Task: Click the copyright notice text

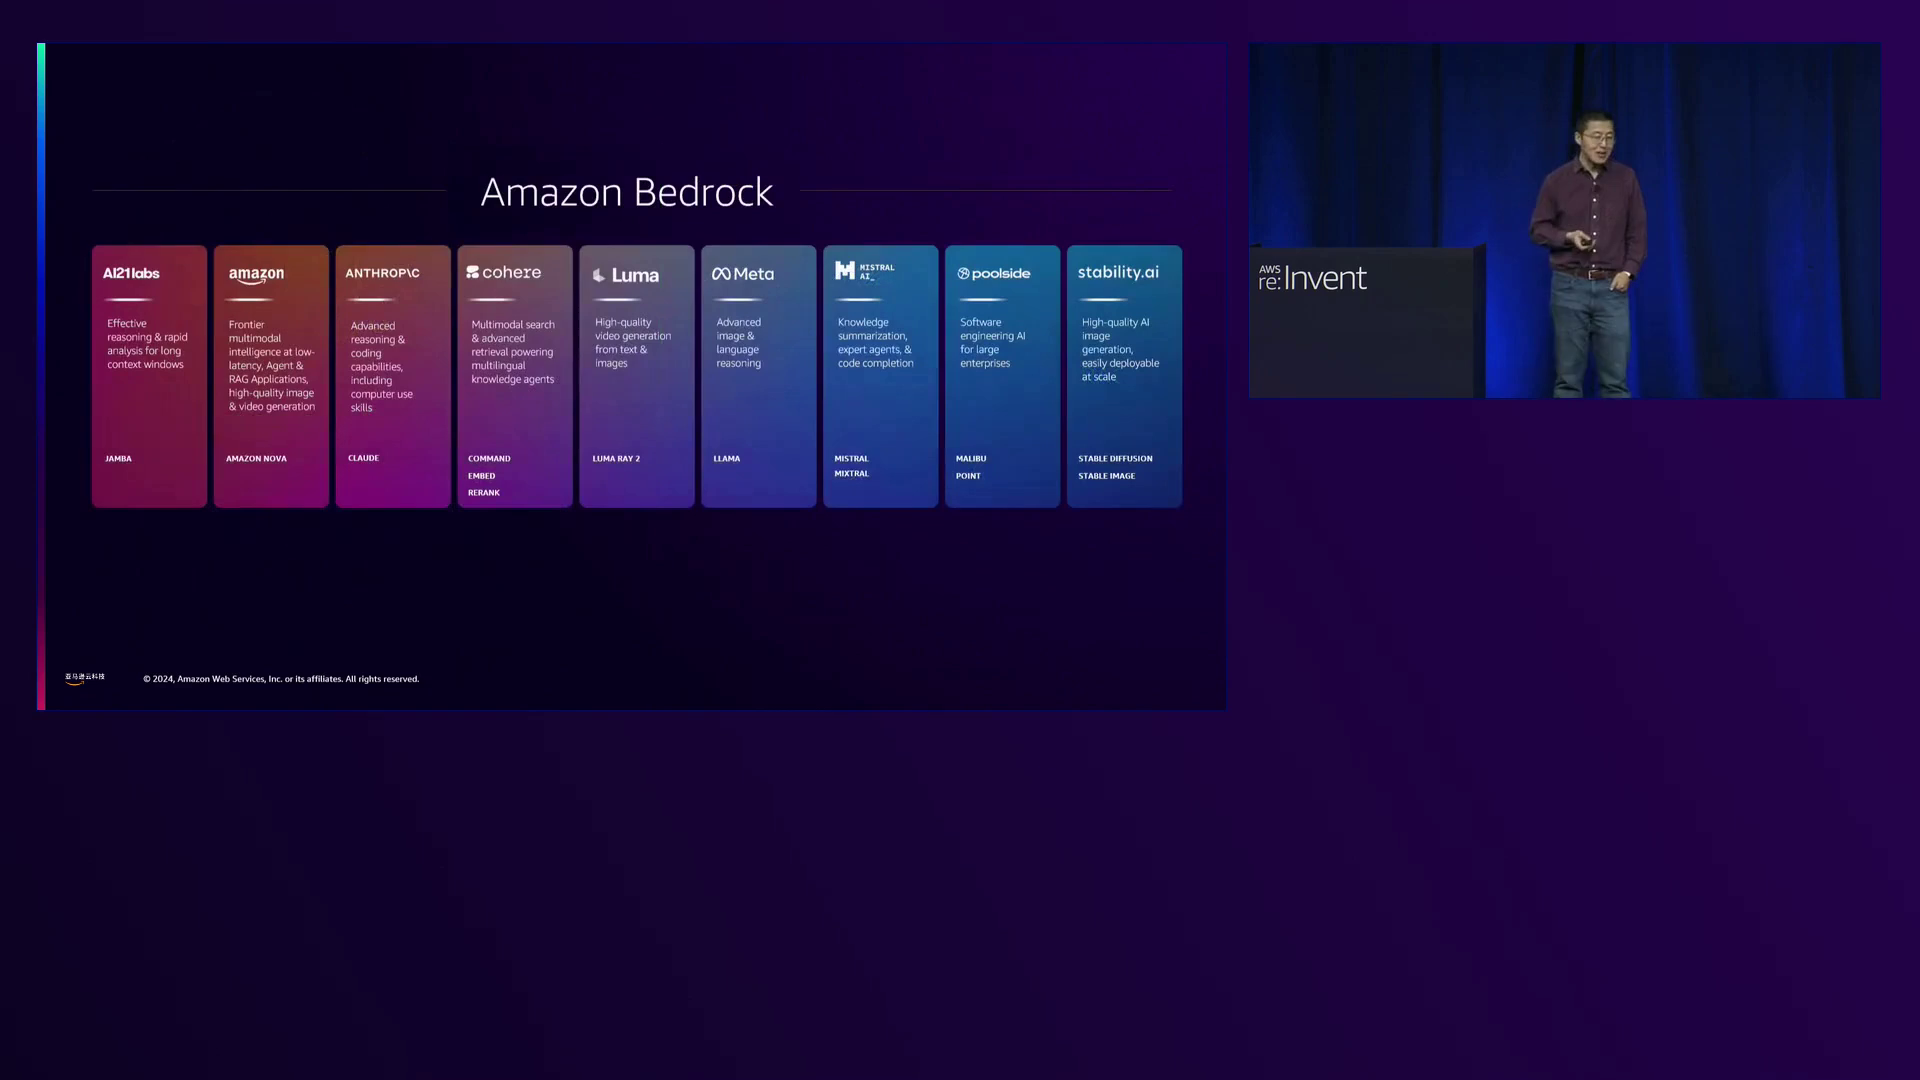Action: (x=281, y=679)
